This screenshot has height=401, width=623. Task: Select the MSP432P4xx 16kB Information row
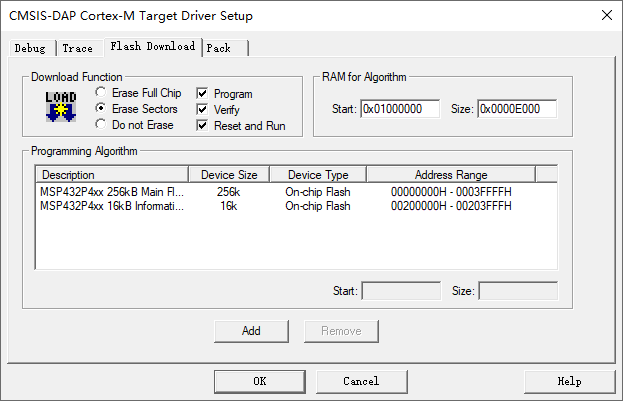(296, 206)
